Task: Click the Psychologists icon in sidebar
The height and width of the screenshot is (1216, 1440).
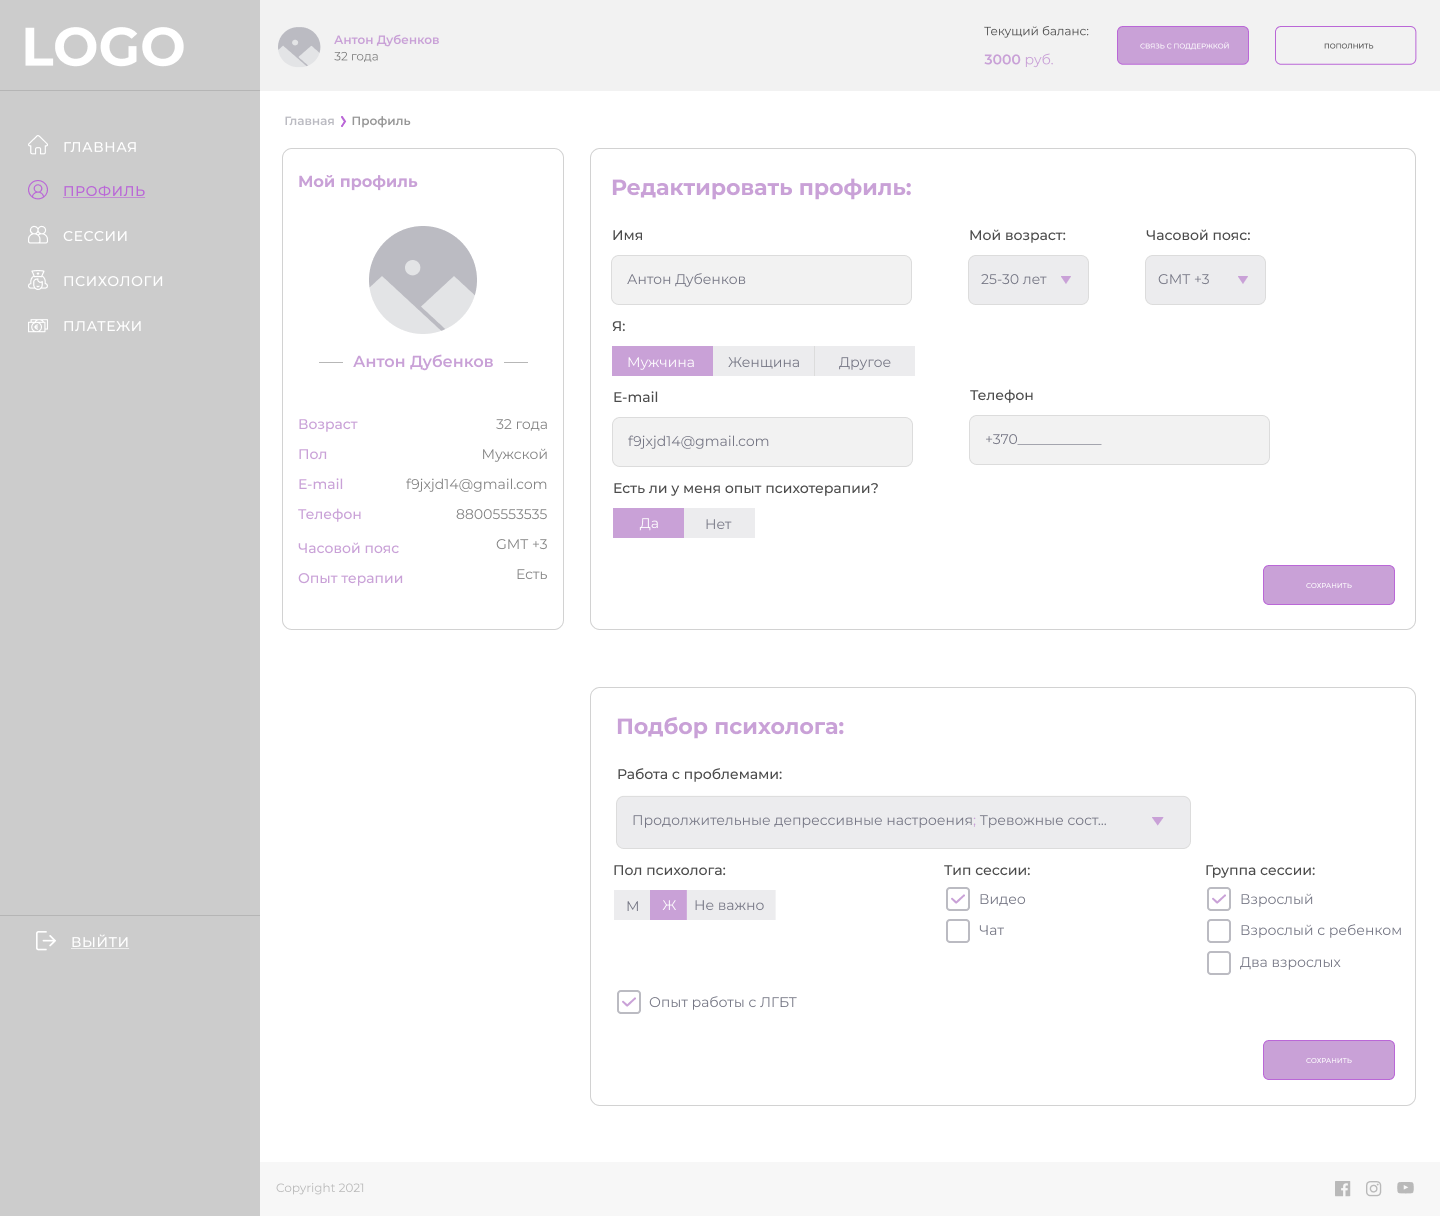Action: pyautogui.click(x=38, y=280)
